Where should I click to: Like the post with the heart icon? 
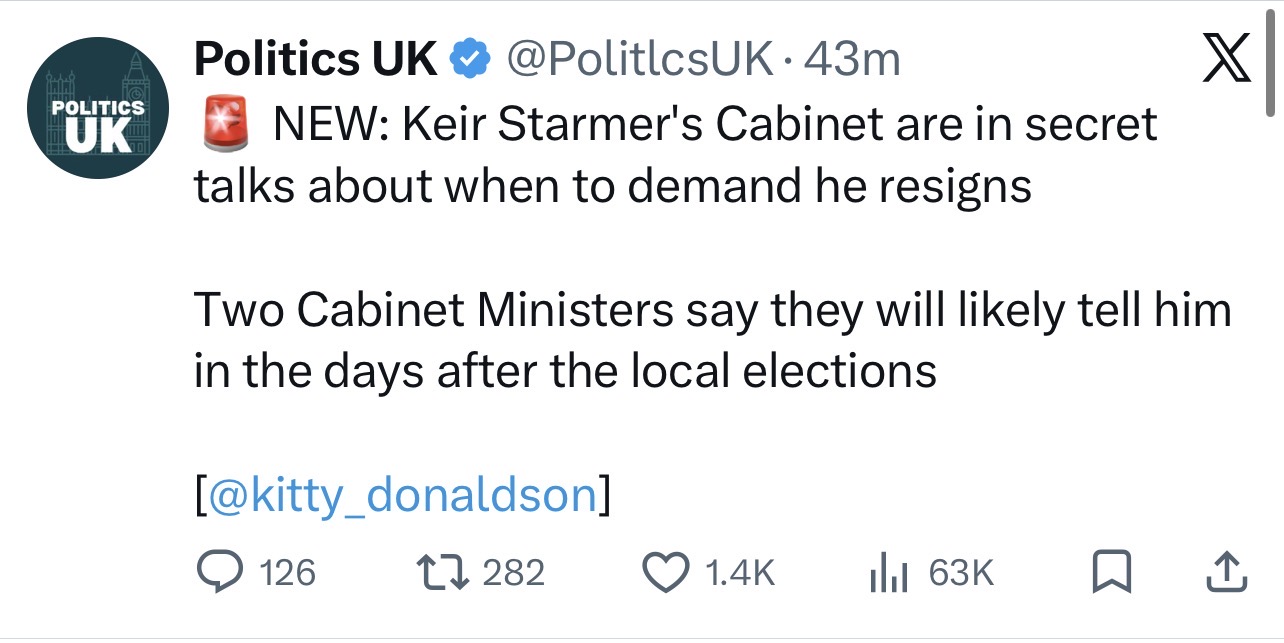(x=668, y=572)
